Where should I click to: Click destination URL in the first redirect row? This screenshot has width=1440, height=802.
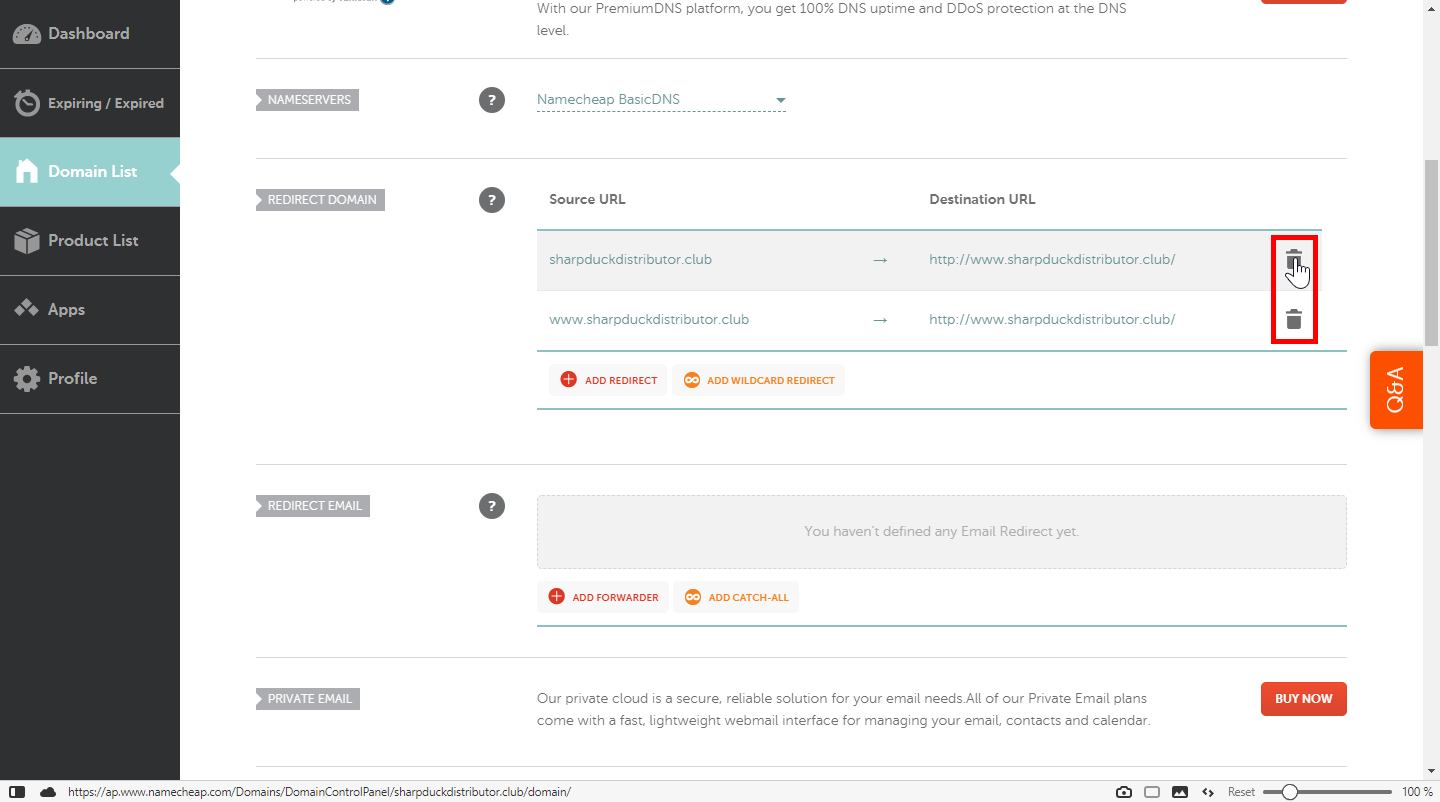(1052, 260)
